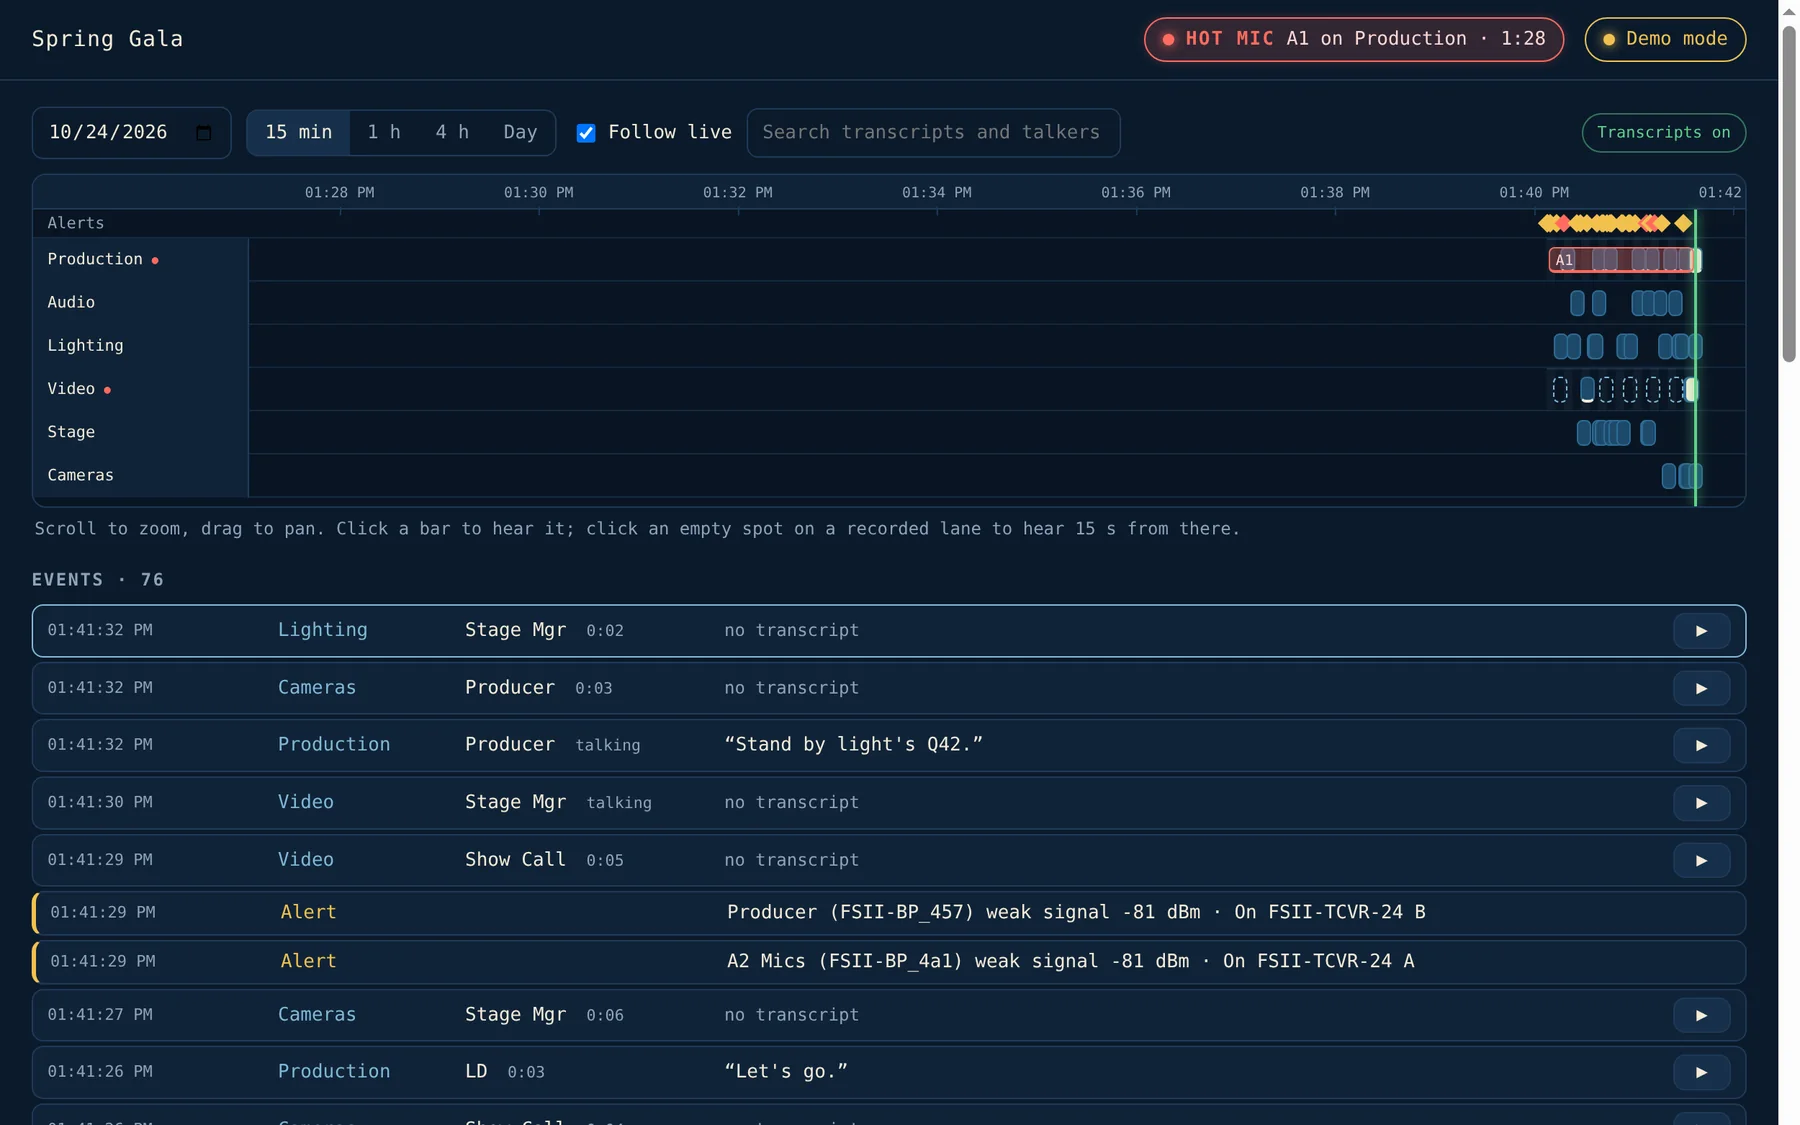Image resolution: width=1800 pixels, height=1125 pixels.
Task: Click the page vertical scrollbar thumb
Action: [x=1789, y=193]
